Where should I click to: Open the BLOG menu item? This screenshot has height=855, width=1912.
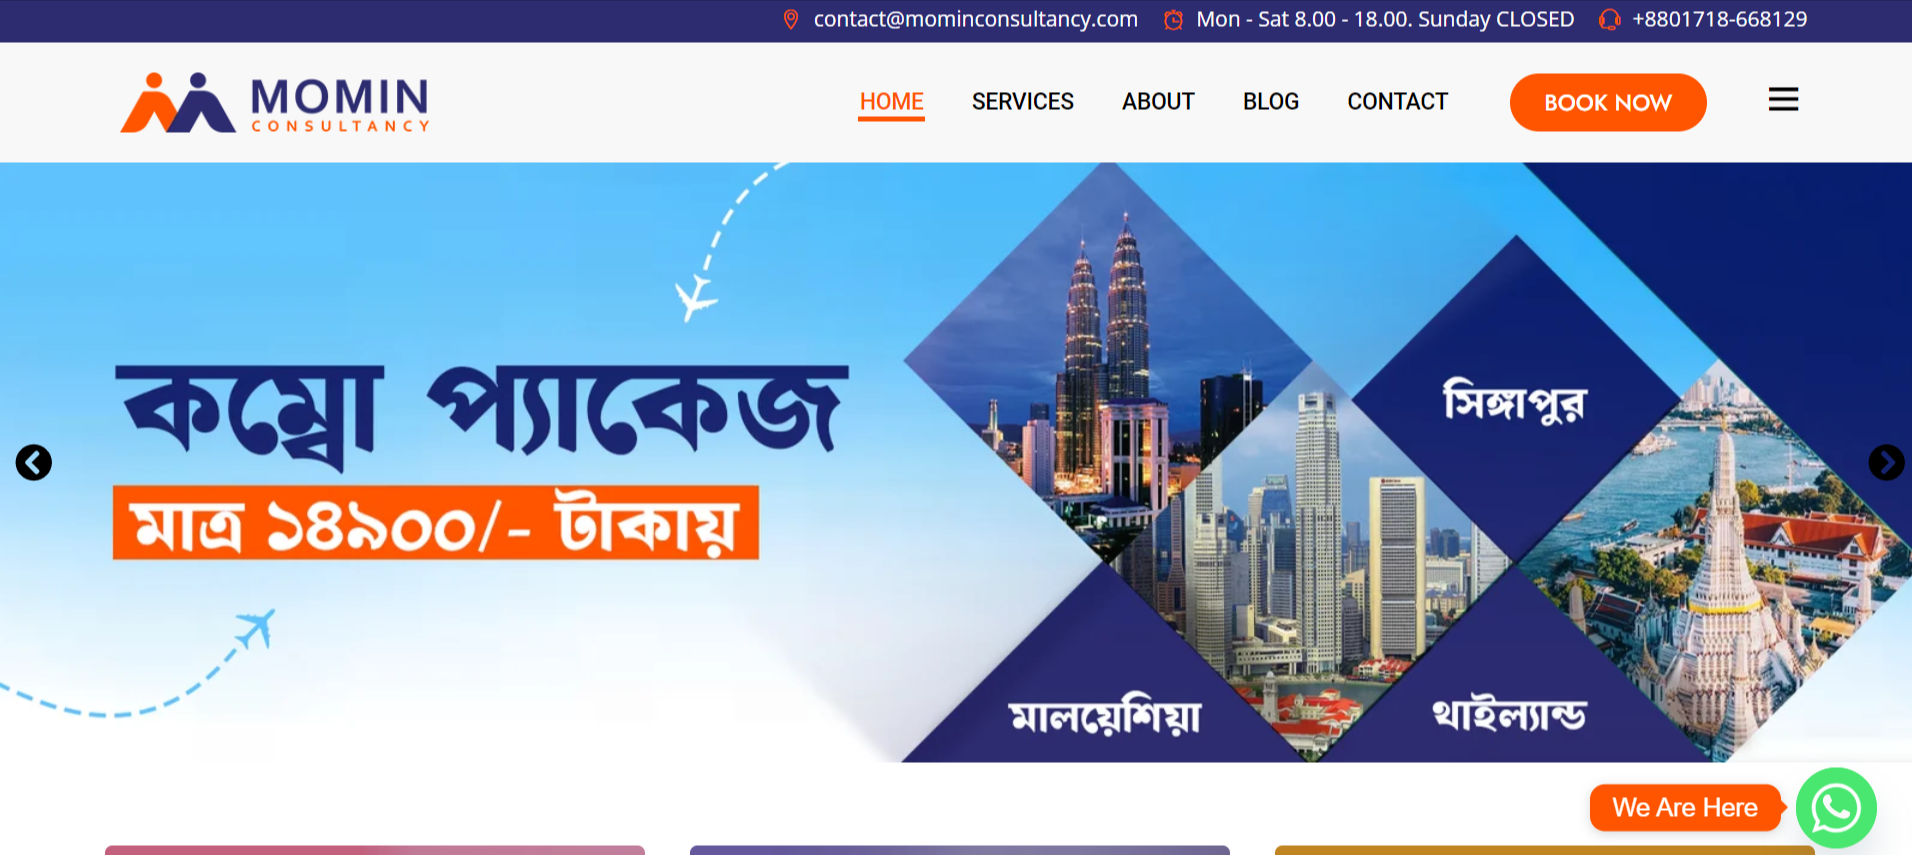pos(1271,102)
